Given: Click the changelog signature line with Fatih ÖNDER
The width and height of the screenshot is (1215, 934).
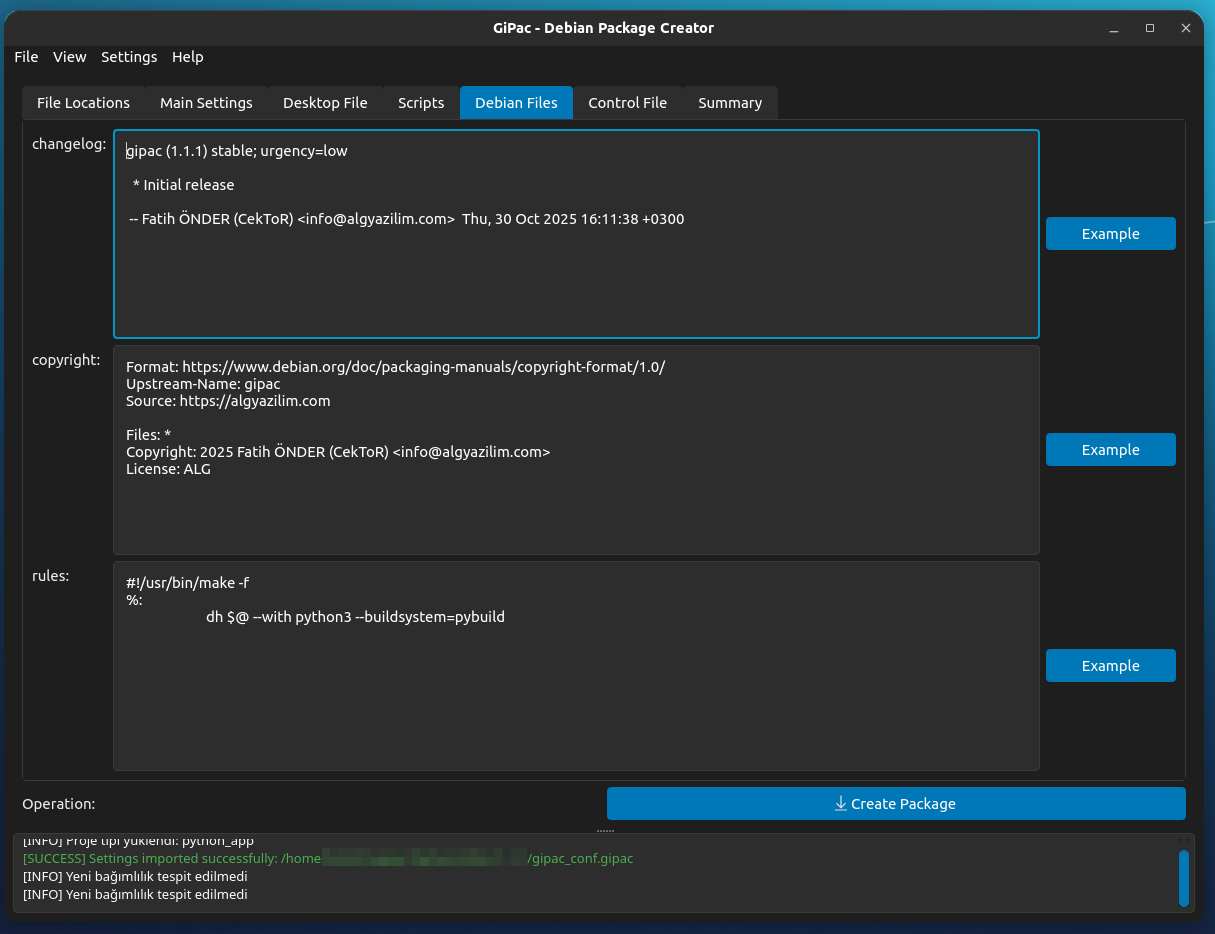Looking at the screenshot, I should point(407,219).
